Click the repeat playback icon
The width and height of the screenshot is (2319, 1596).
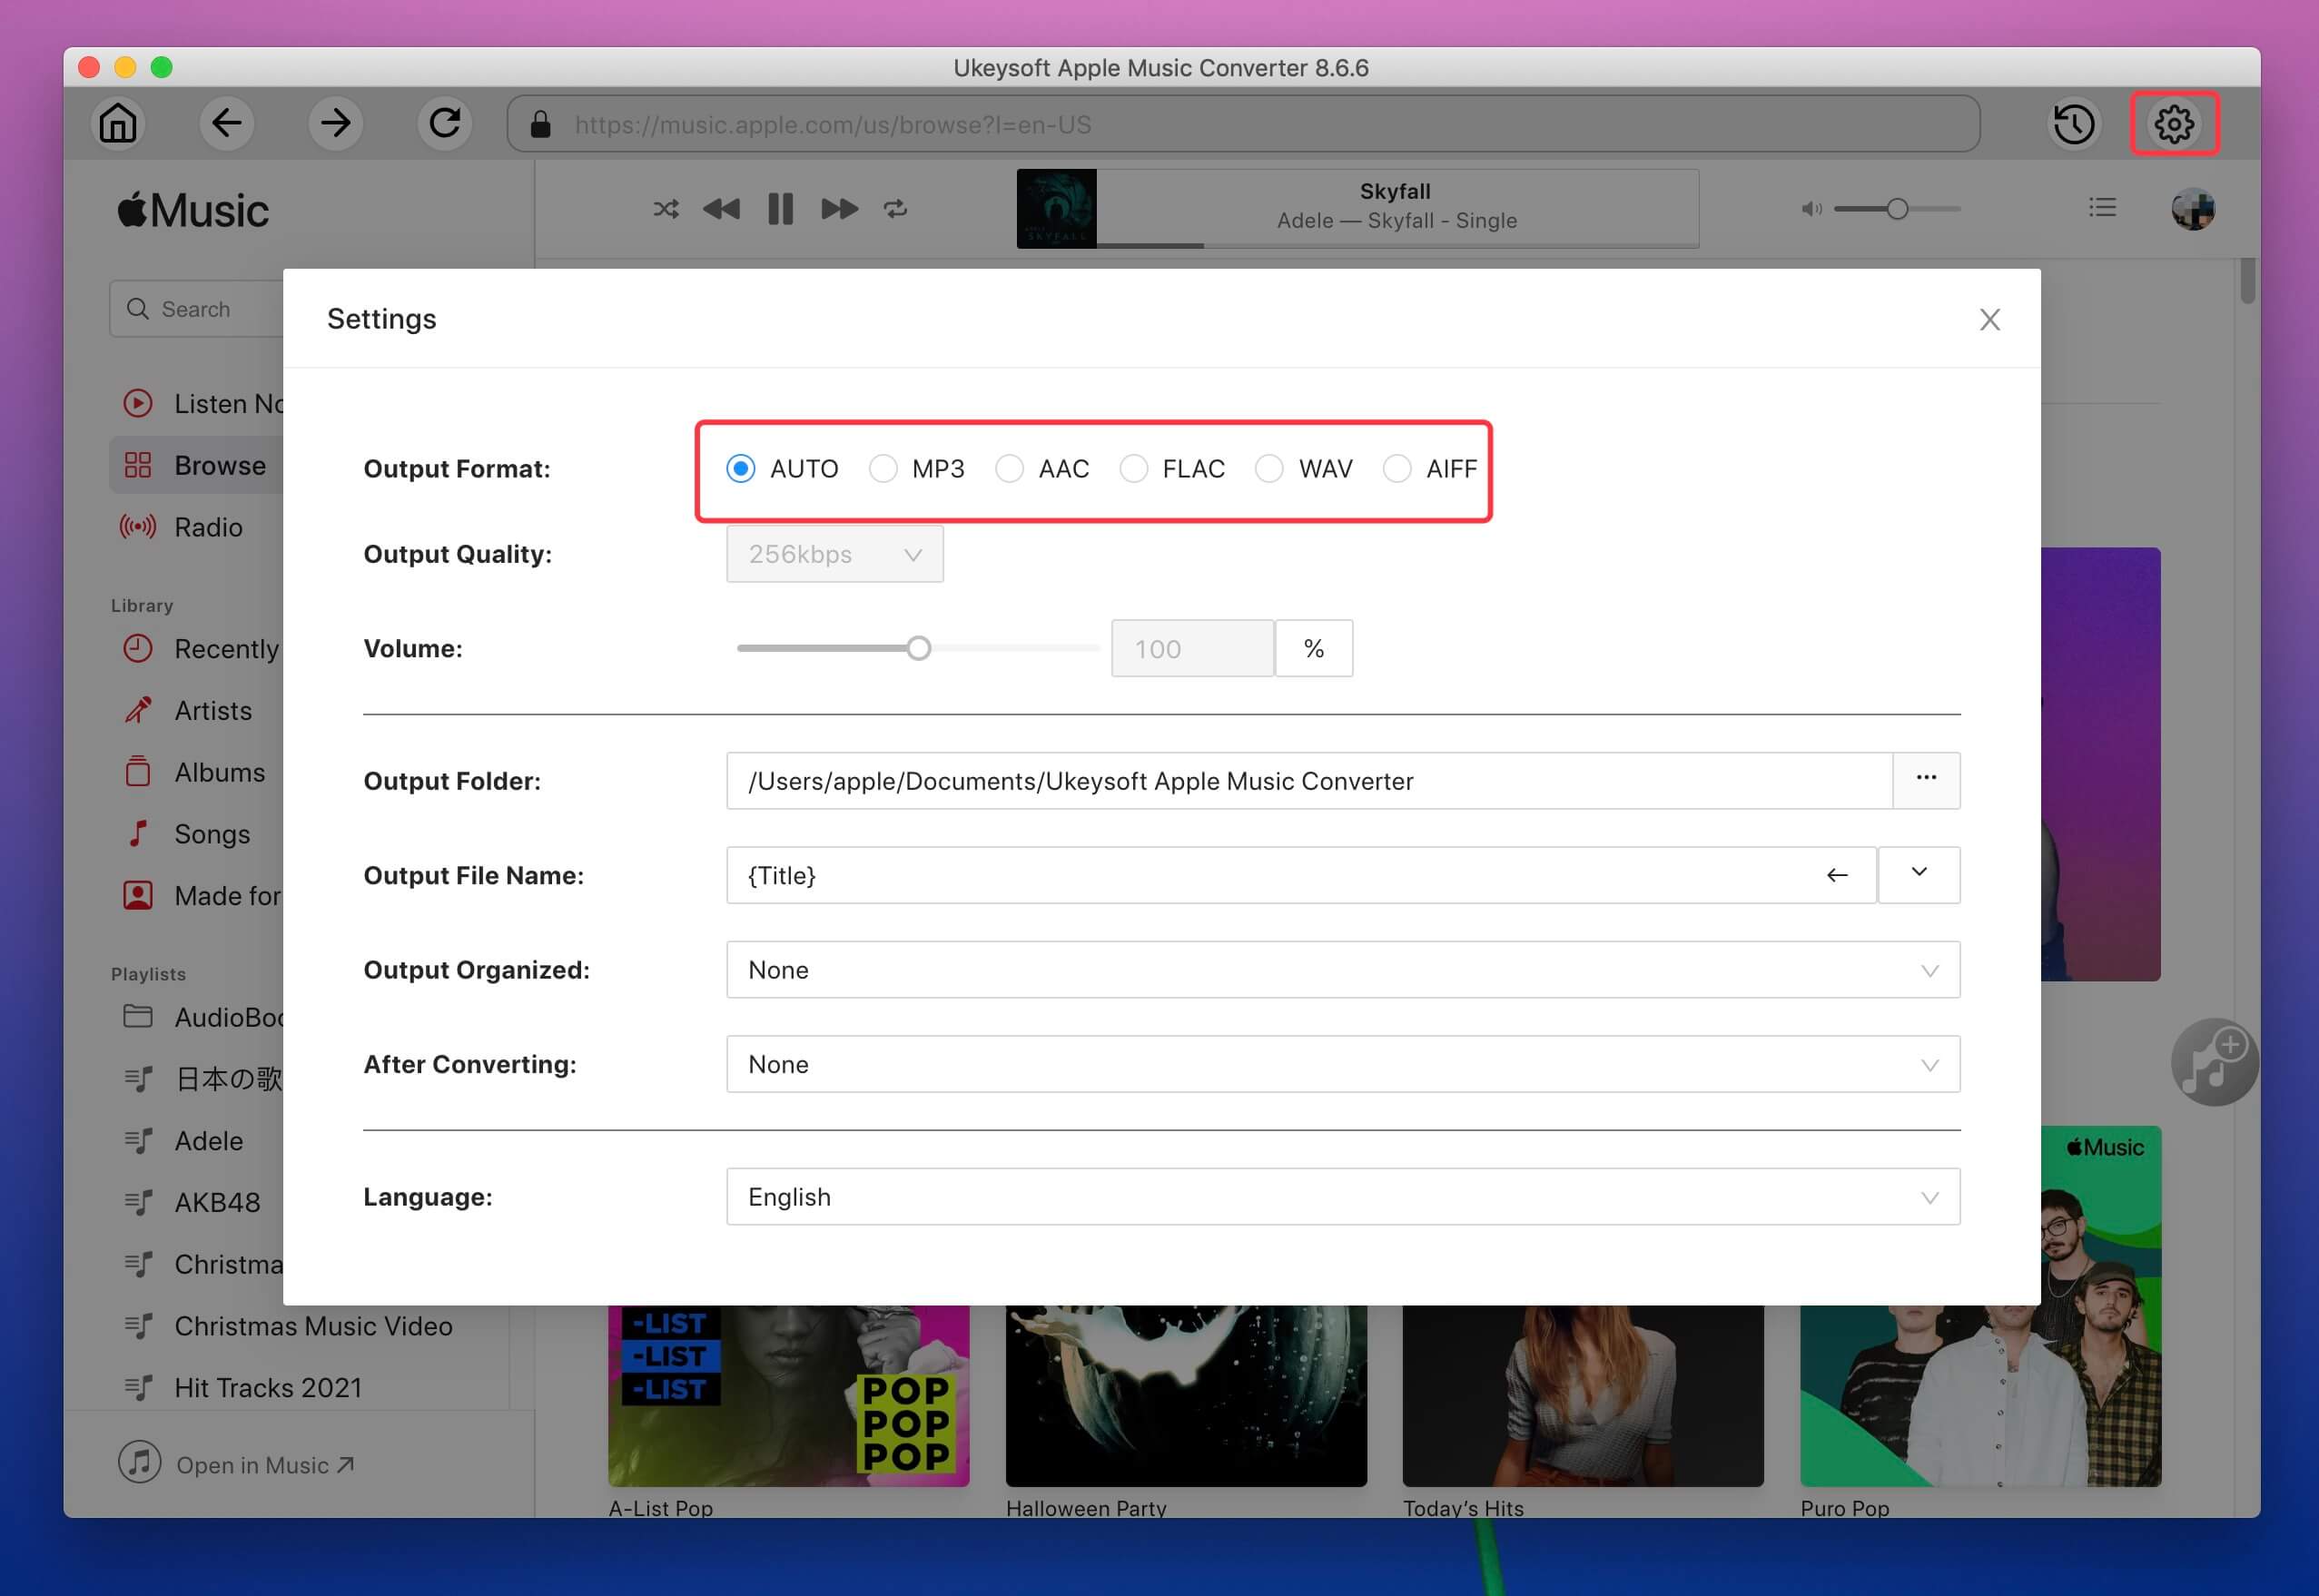[895, 208]
